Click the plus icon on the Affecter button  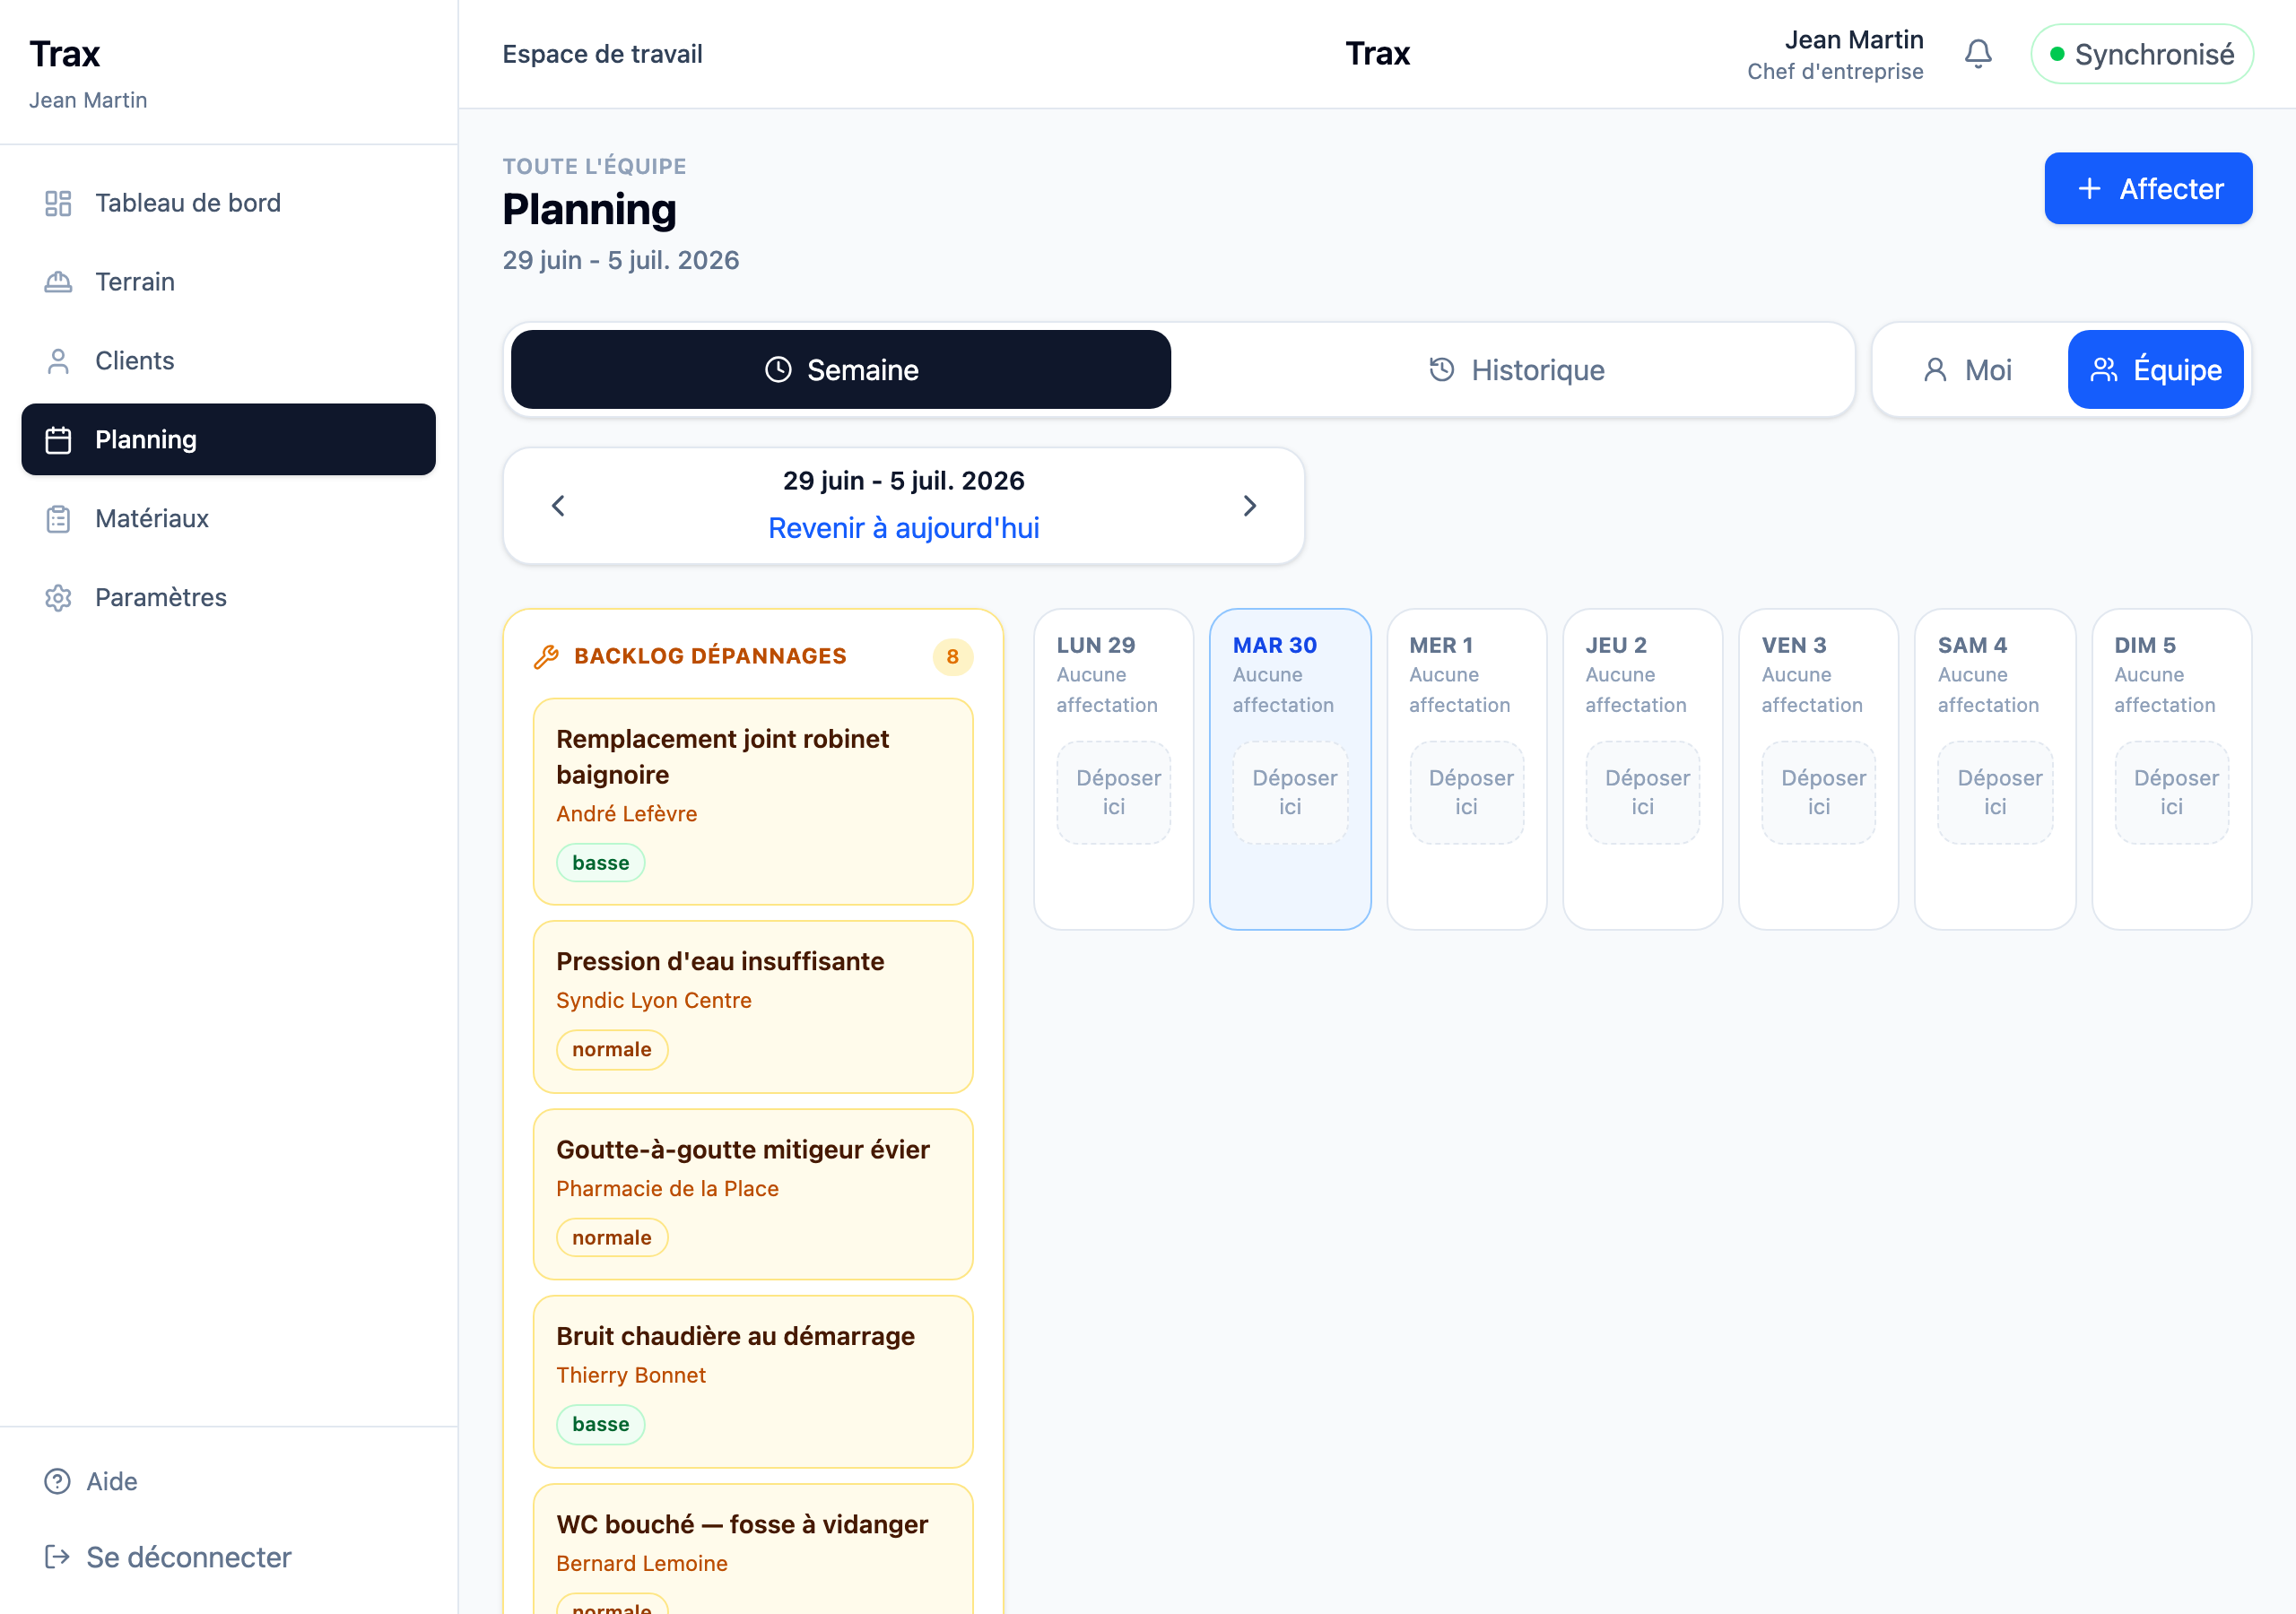click(x=2089, y=189)
